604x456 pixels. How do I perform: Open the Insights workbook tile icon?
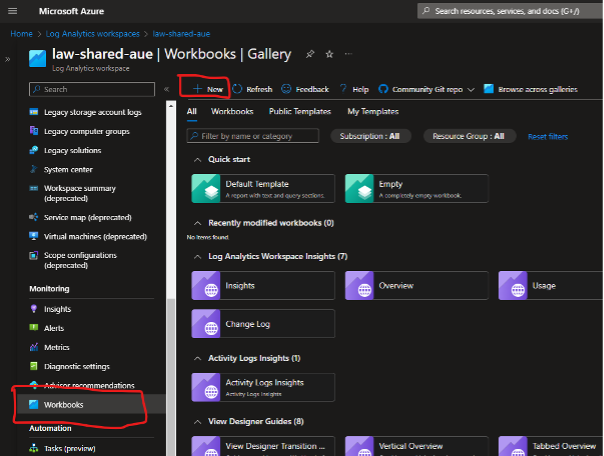pos(206,286)
